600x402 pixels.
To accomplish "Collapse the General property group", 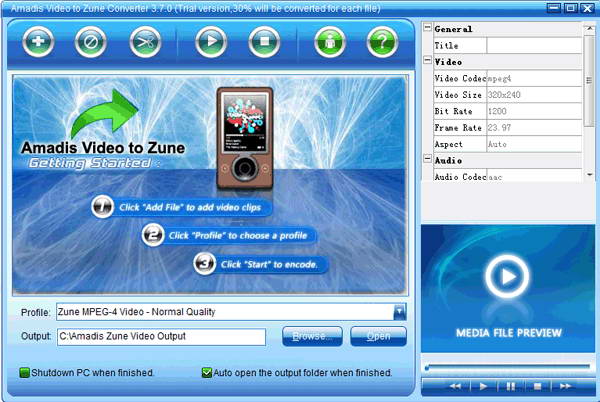I will (x=427, y=28).
